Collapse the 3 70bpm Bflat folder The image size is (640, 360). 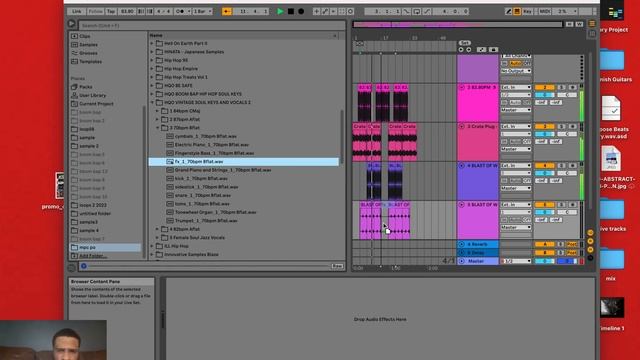click(157, 128)
